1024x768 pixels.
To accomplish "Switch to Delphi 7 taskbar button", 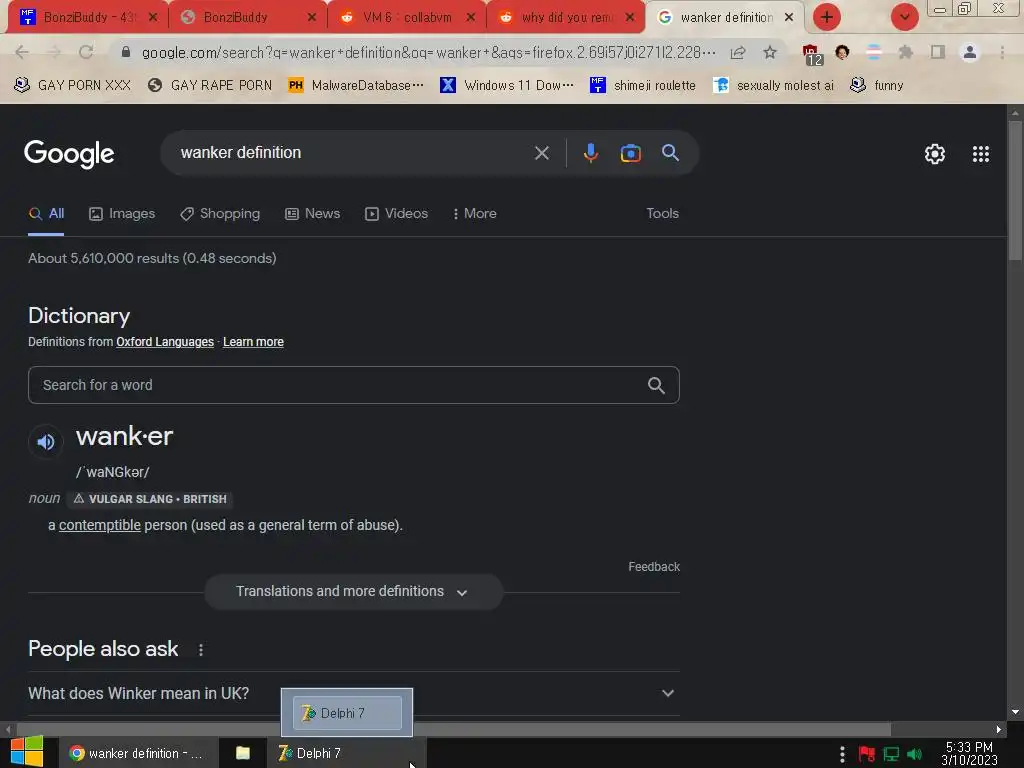I will 346,753.
